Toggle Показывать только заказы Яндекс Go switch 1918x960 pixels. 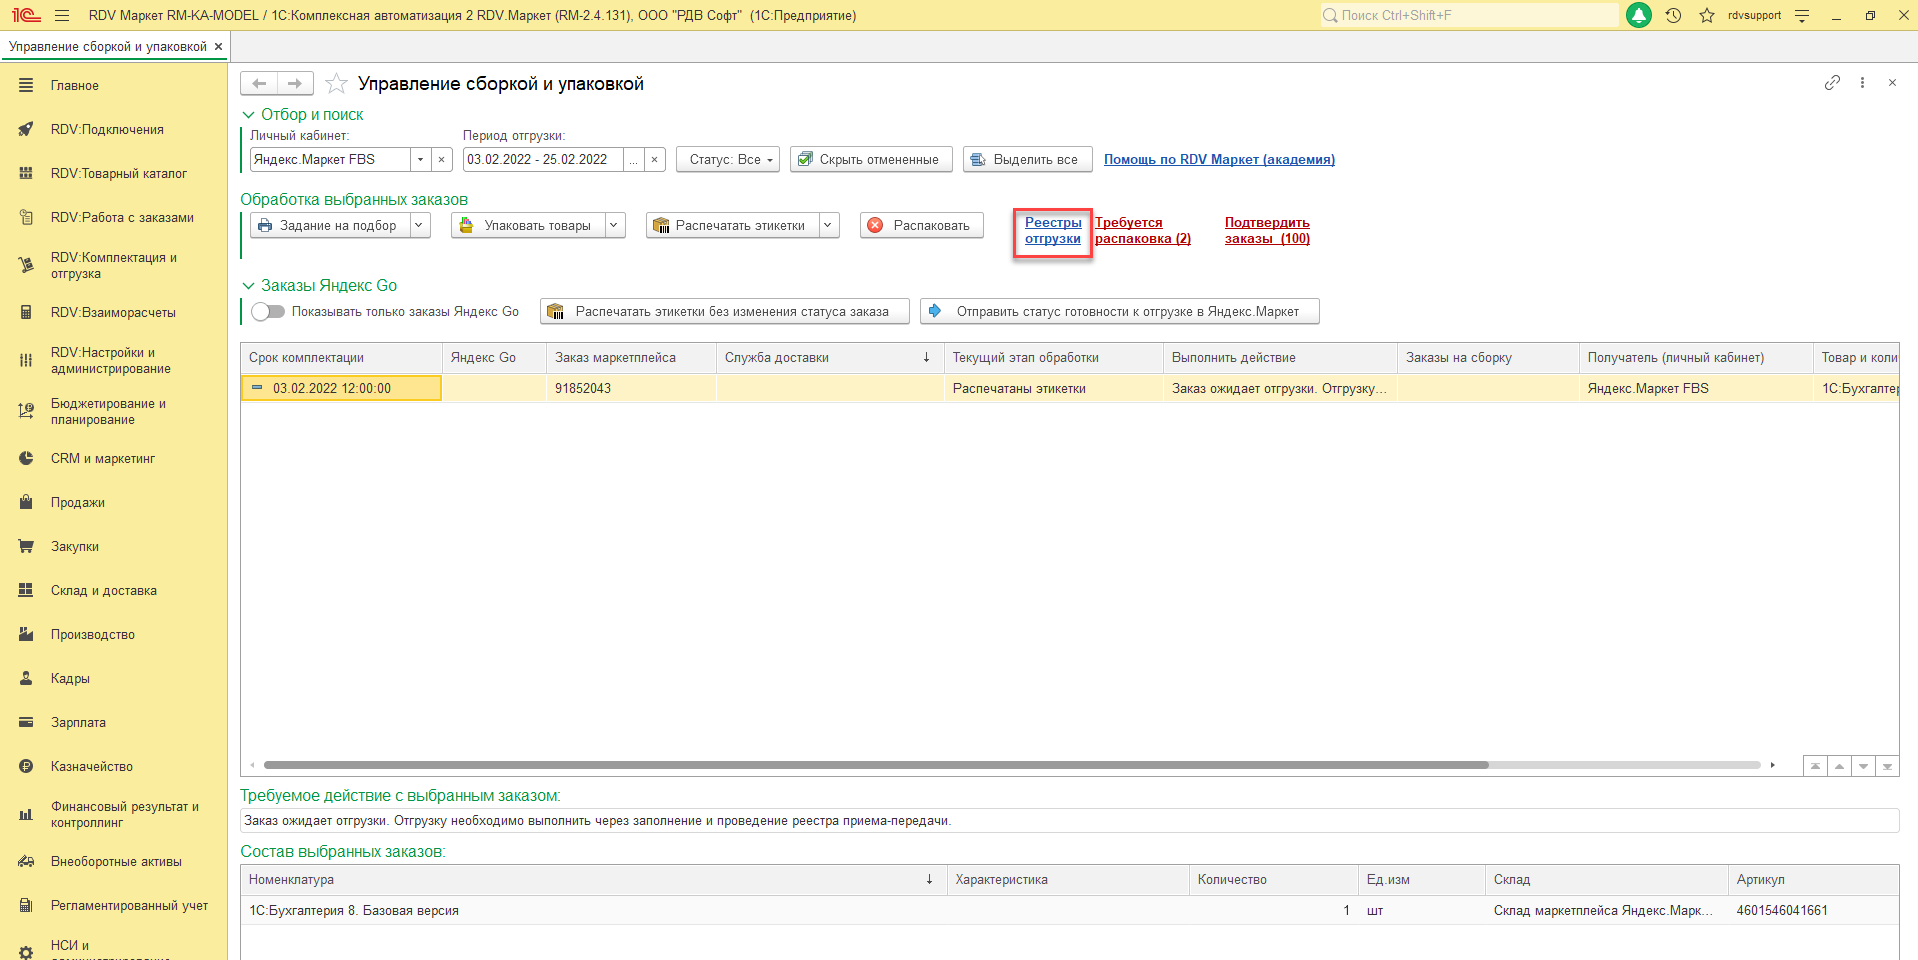pyautogui.click(x=268, y=312)
